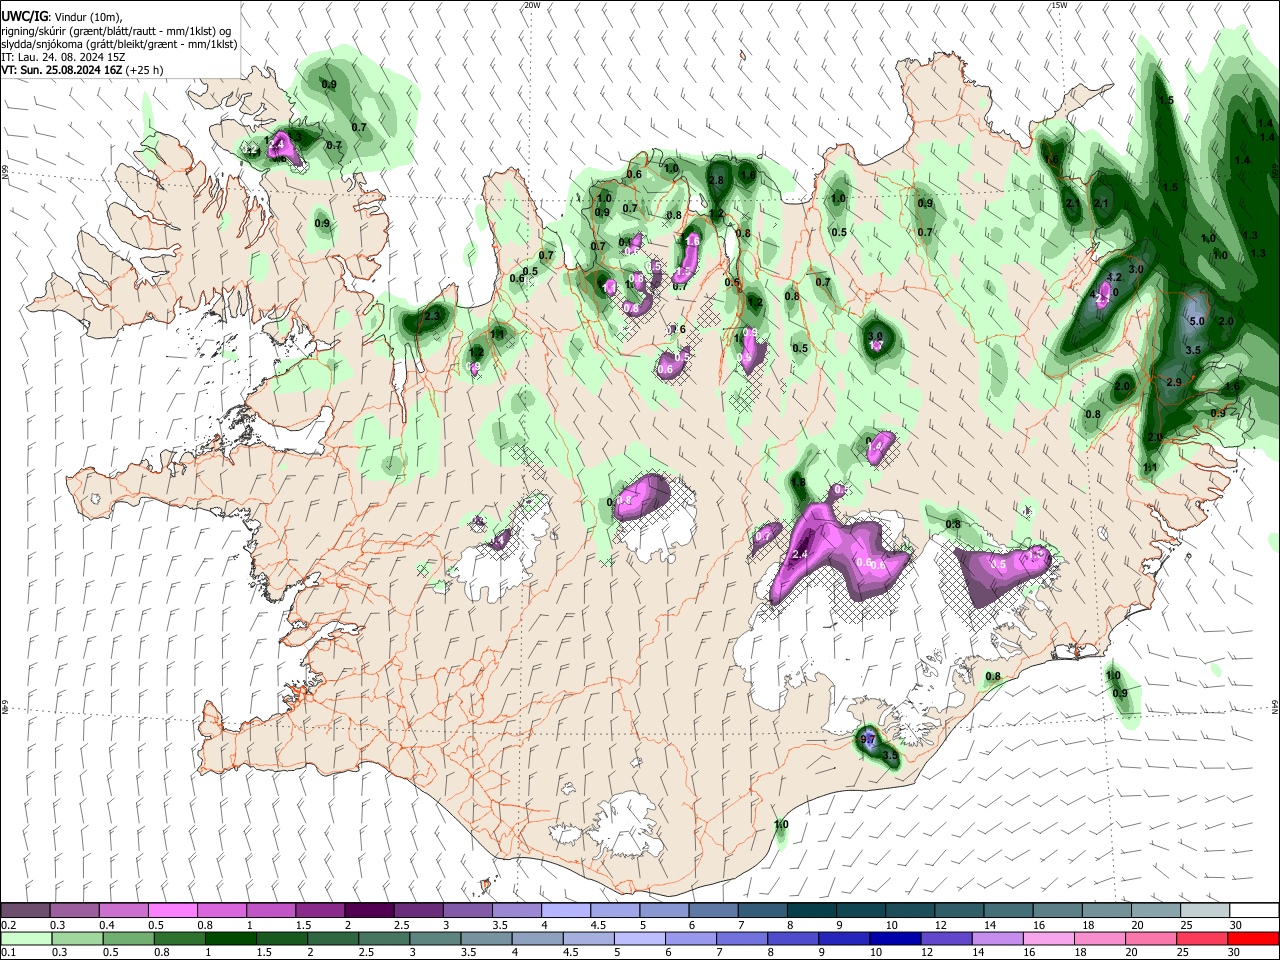
Task: Click the '12' label in the upper legend row
Action: (x=940, y=925)
